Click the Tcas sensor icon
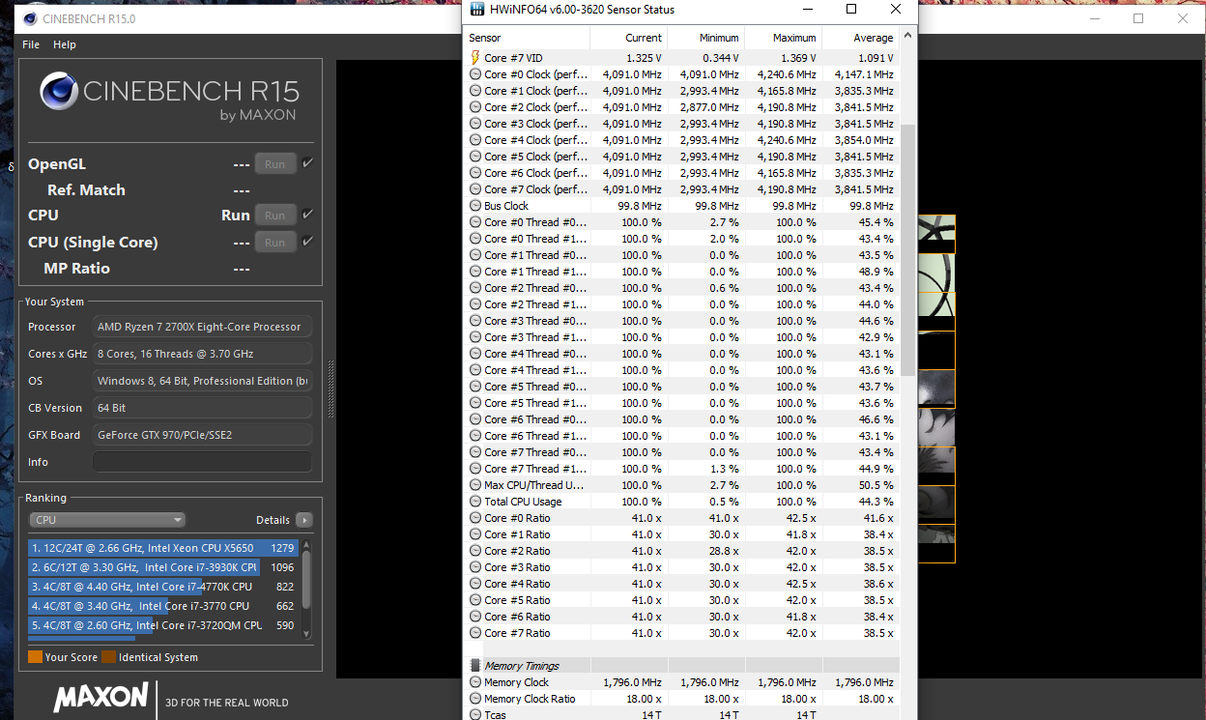This screenshot has height=720, width=1206. click(475, 715)
